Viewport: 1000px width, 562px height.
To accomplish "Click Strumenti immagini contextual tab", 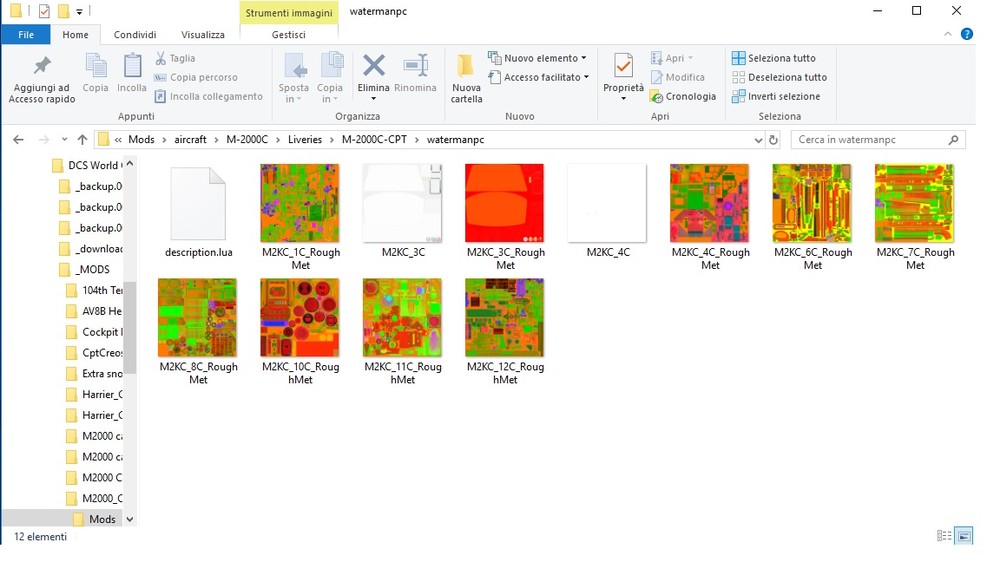I will (x=289, y=13).
